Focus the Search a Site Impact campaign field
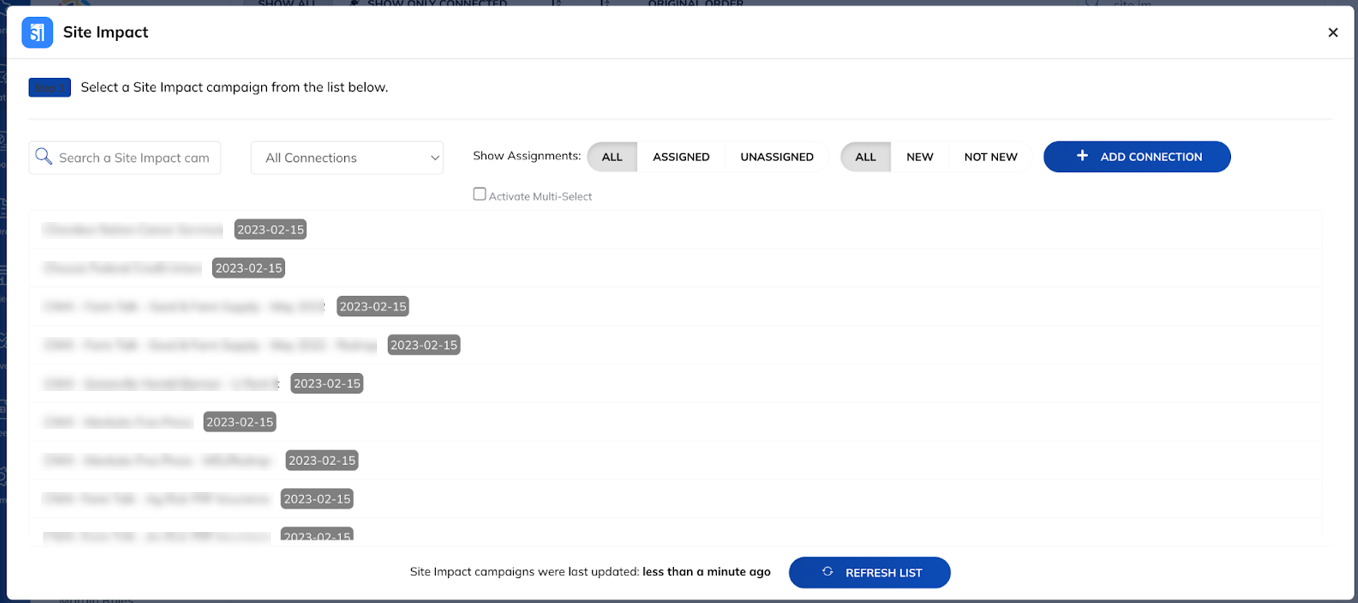This screenshot has width=1358, height=603. tap(125, 157)
